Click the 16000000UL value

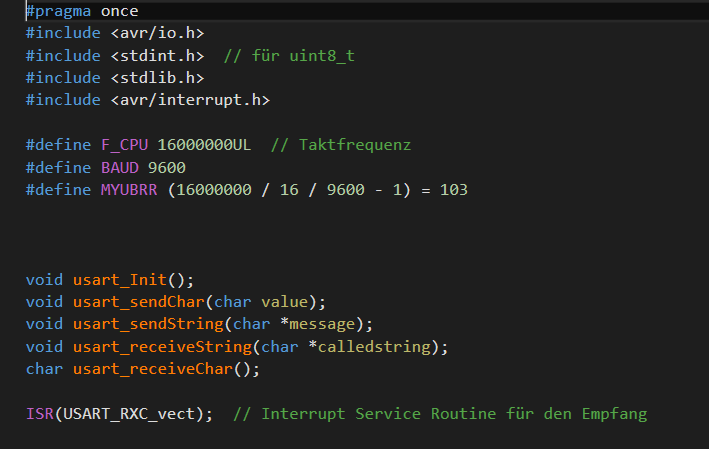click(204, 145)
